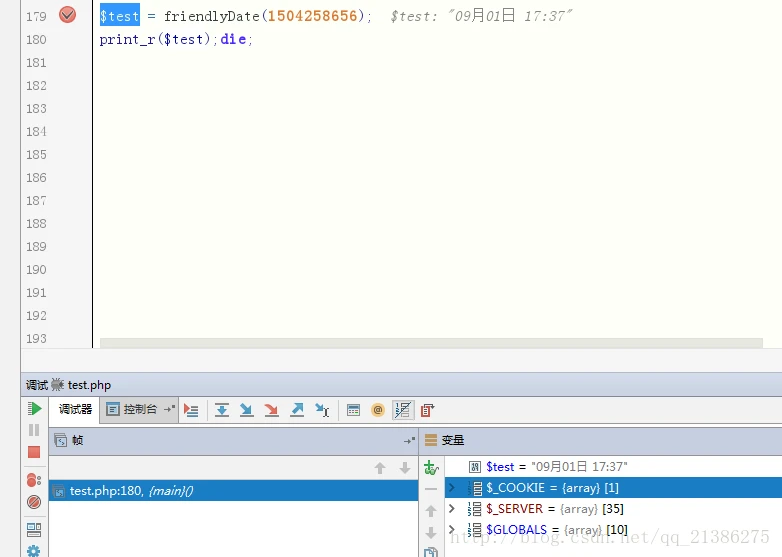Open the Evaluate Expression calculator icon
The height and width of the screenshot is (557, 782).
tap(353, 410)
